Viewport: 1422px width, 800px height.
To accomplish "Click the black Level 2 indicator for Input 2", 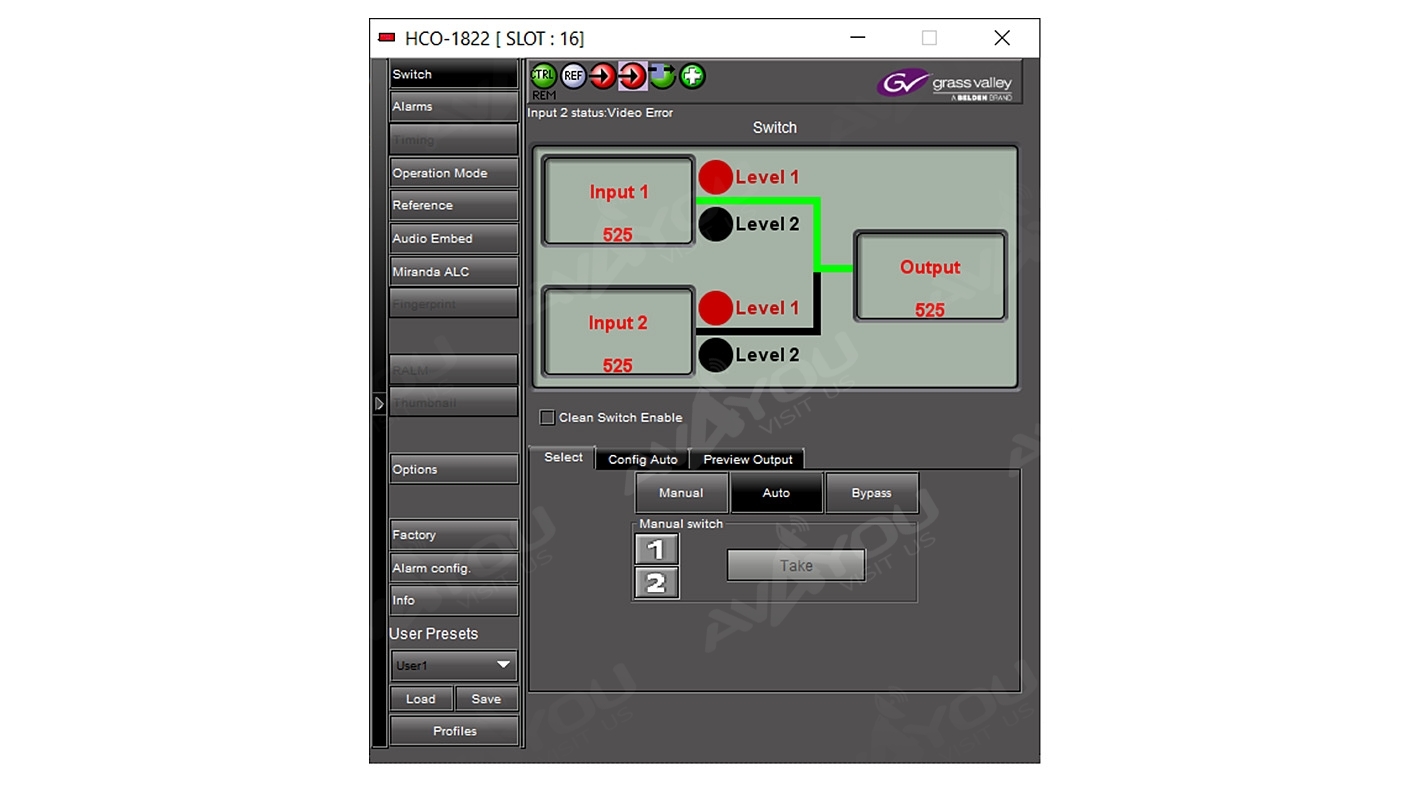I will (x=716, y=355).
